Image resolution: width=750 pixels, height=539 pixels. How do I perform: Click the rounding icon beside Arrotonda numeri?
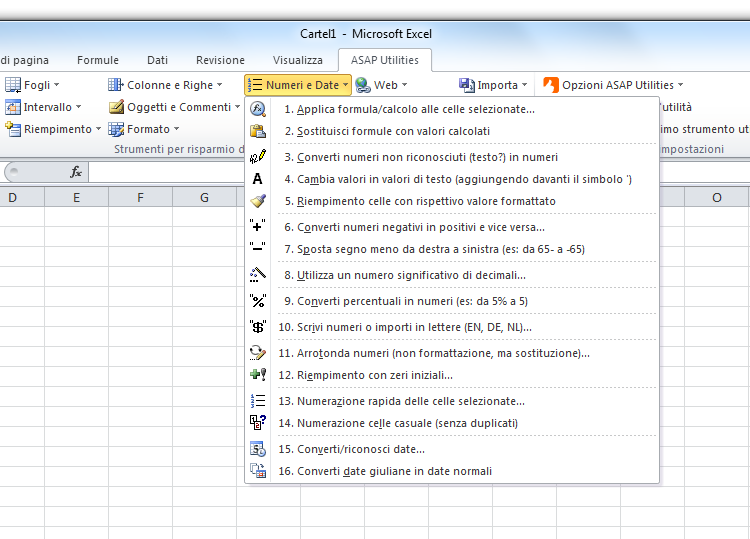click(258, 353)
